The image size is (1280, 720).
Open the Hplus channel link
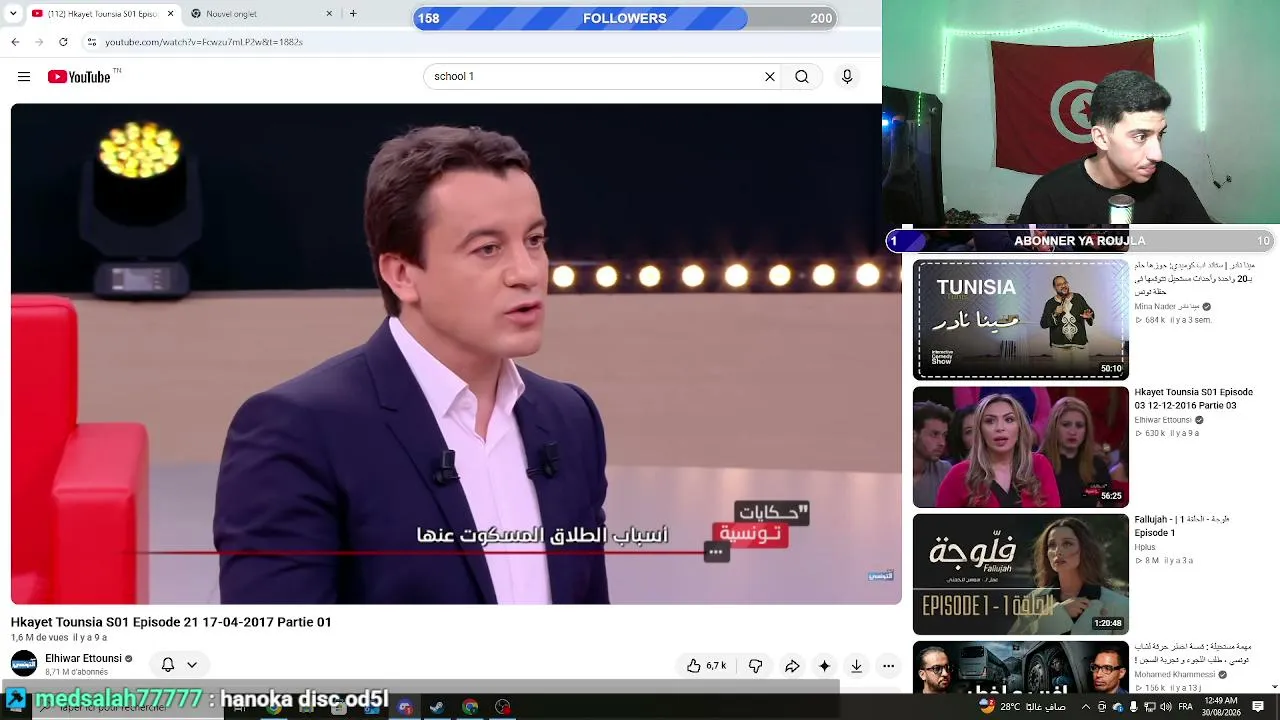(x=1145, y=547)
